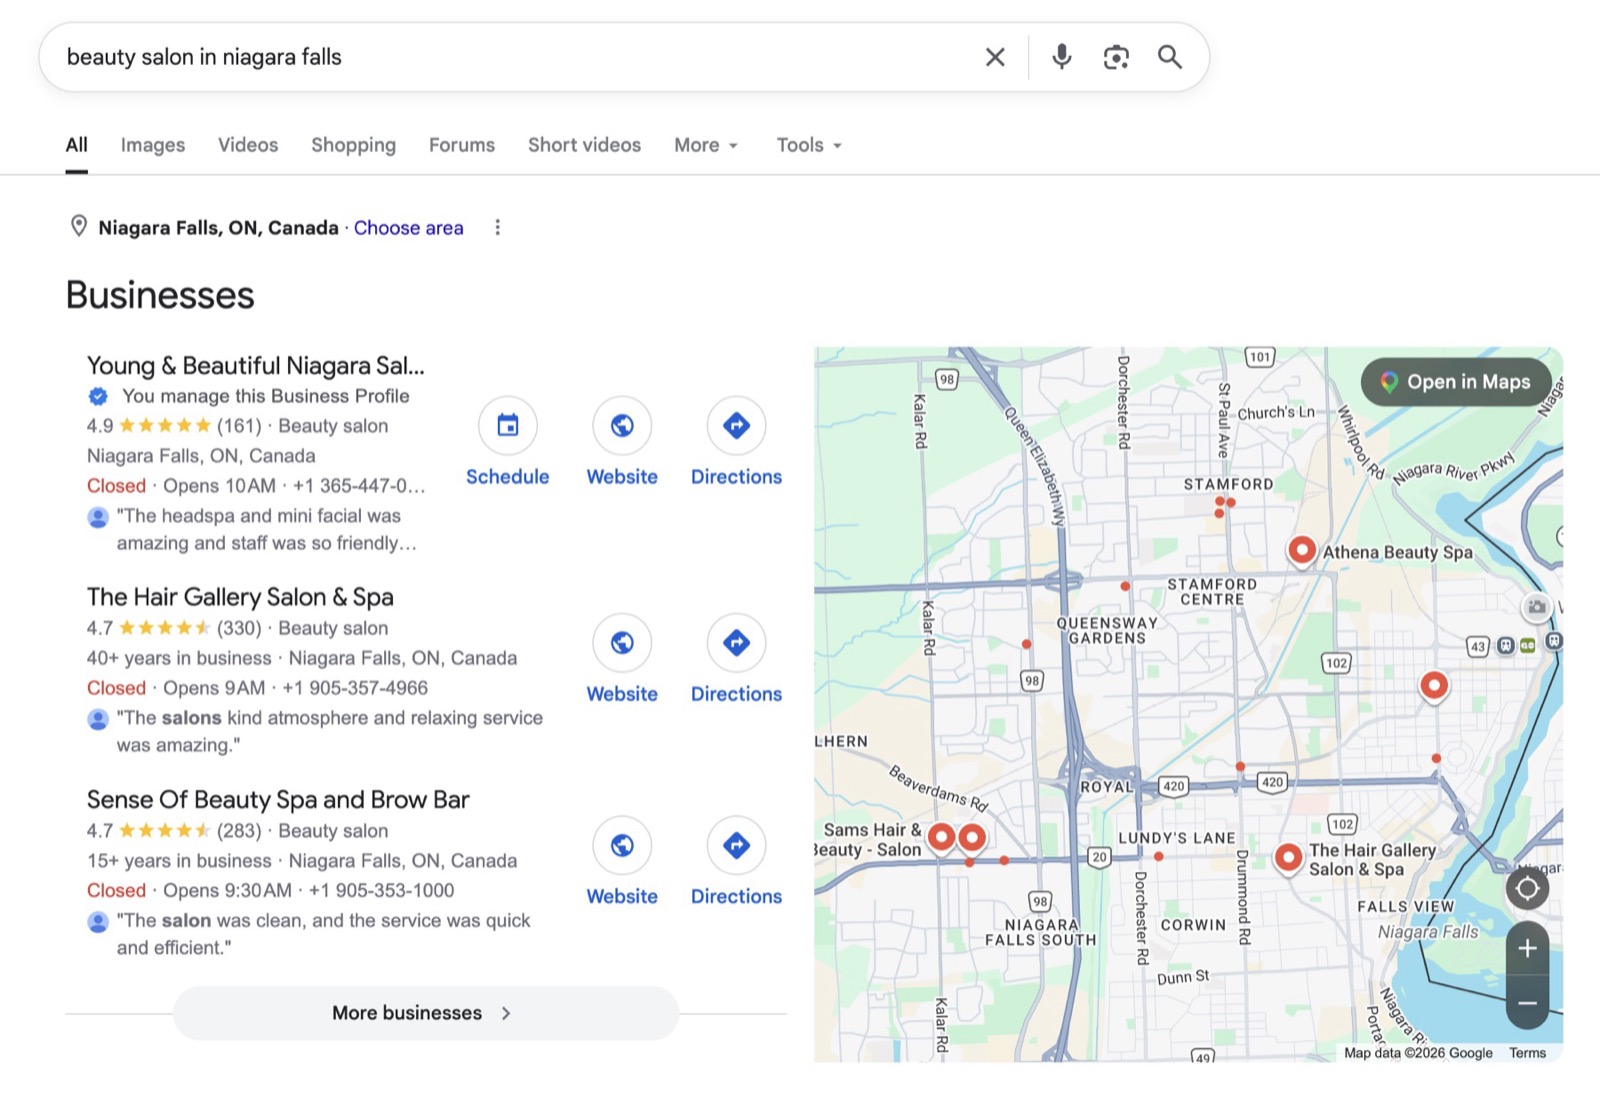The height and width of the screenshot is (1099, 1600).
Task: Click the Open in Maps button
Action: click(1456, 382)
